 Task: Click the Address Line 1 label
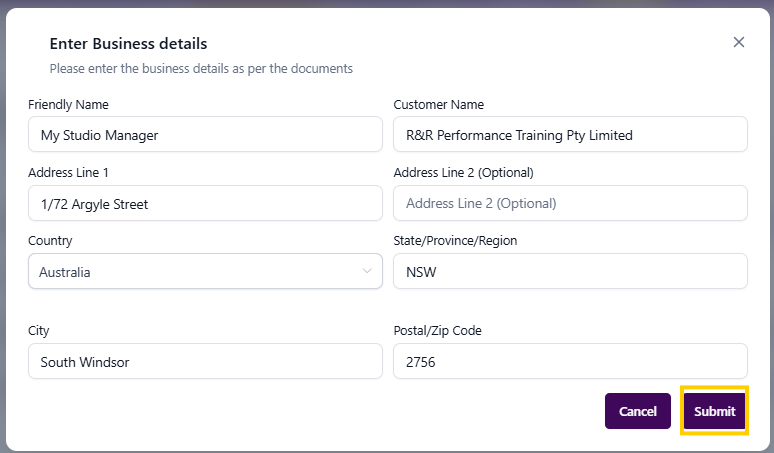[x=69, y=172]
